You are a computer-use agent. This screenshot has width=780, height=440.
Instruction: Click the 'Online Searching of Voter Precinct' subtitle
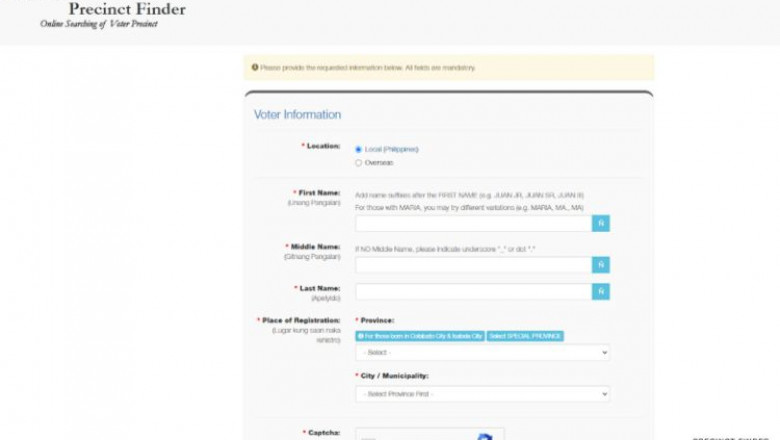coord(98,24)
